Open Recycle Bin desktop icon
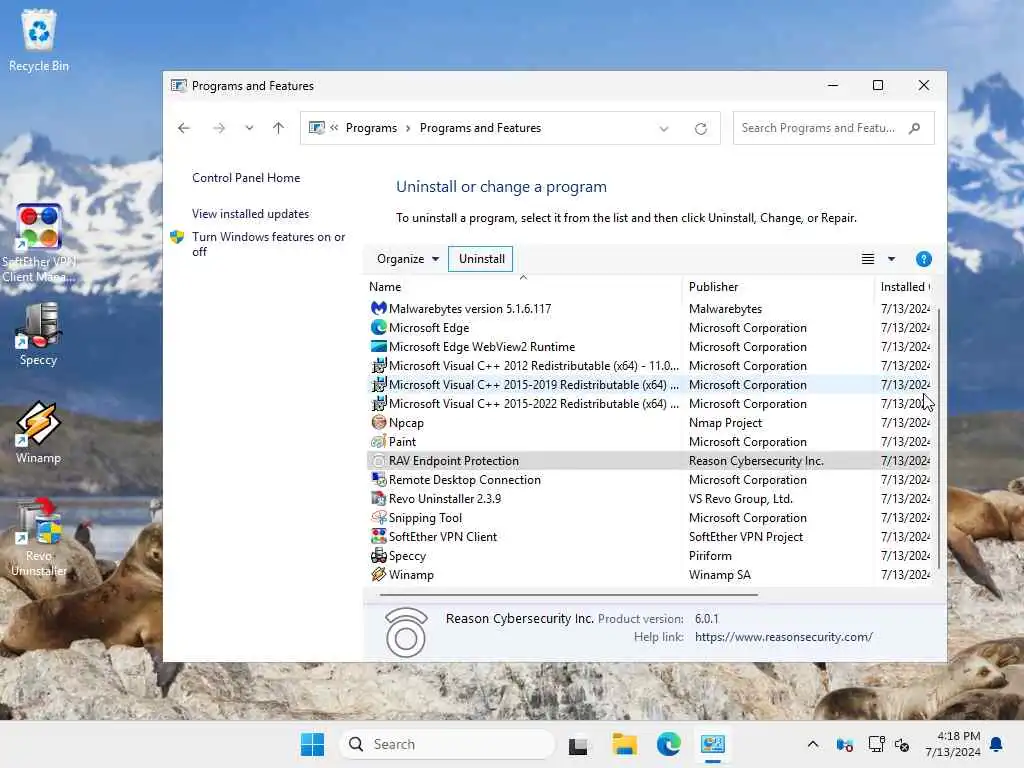Screen dimensions: 1024x768 point(39,40)
